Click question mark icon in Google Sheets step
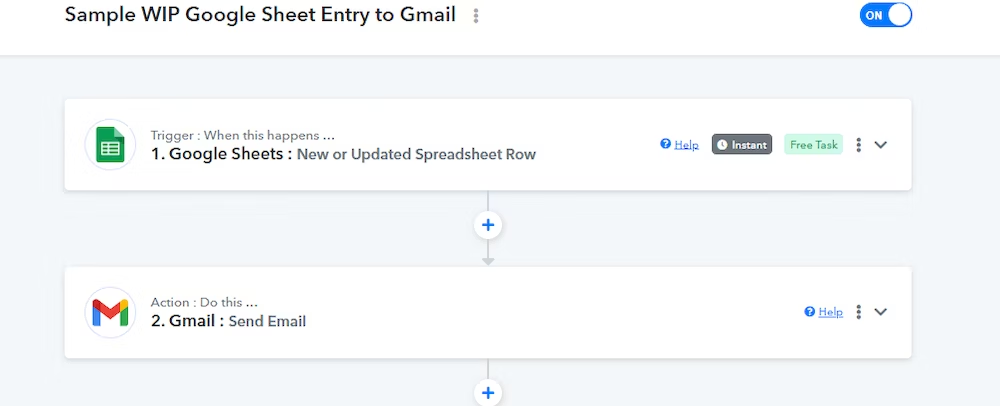This screenshot has height=406, width=1000. click(x=665, y=145)
